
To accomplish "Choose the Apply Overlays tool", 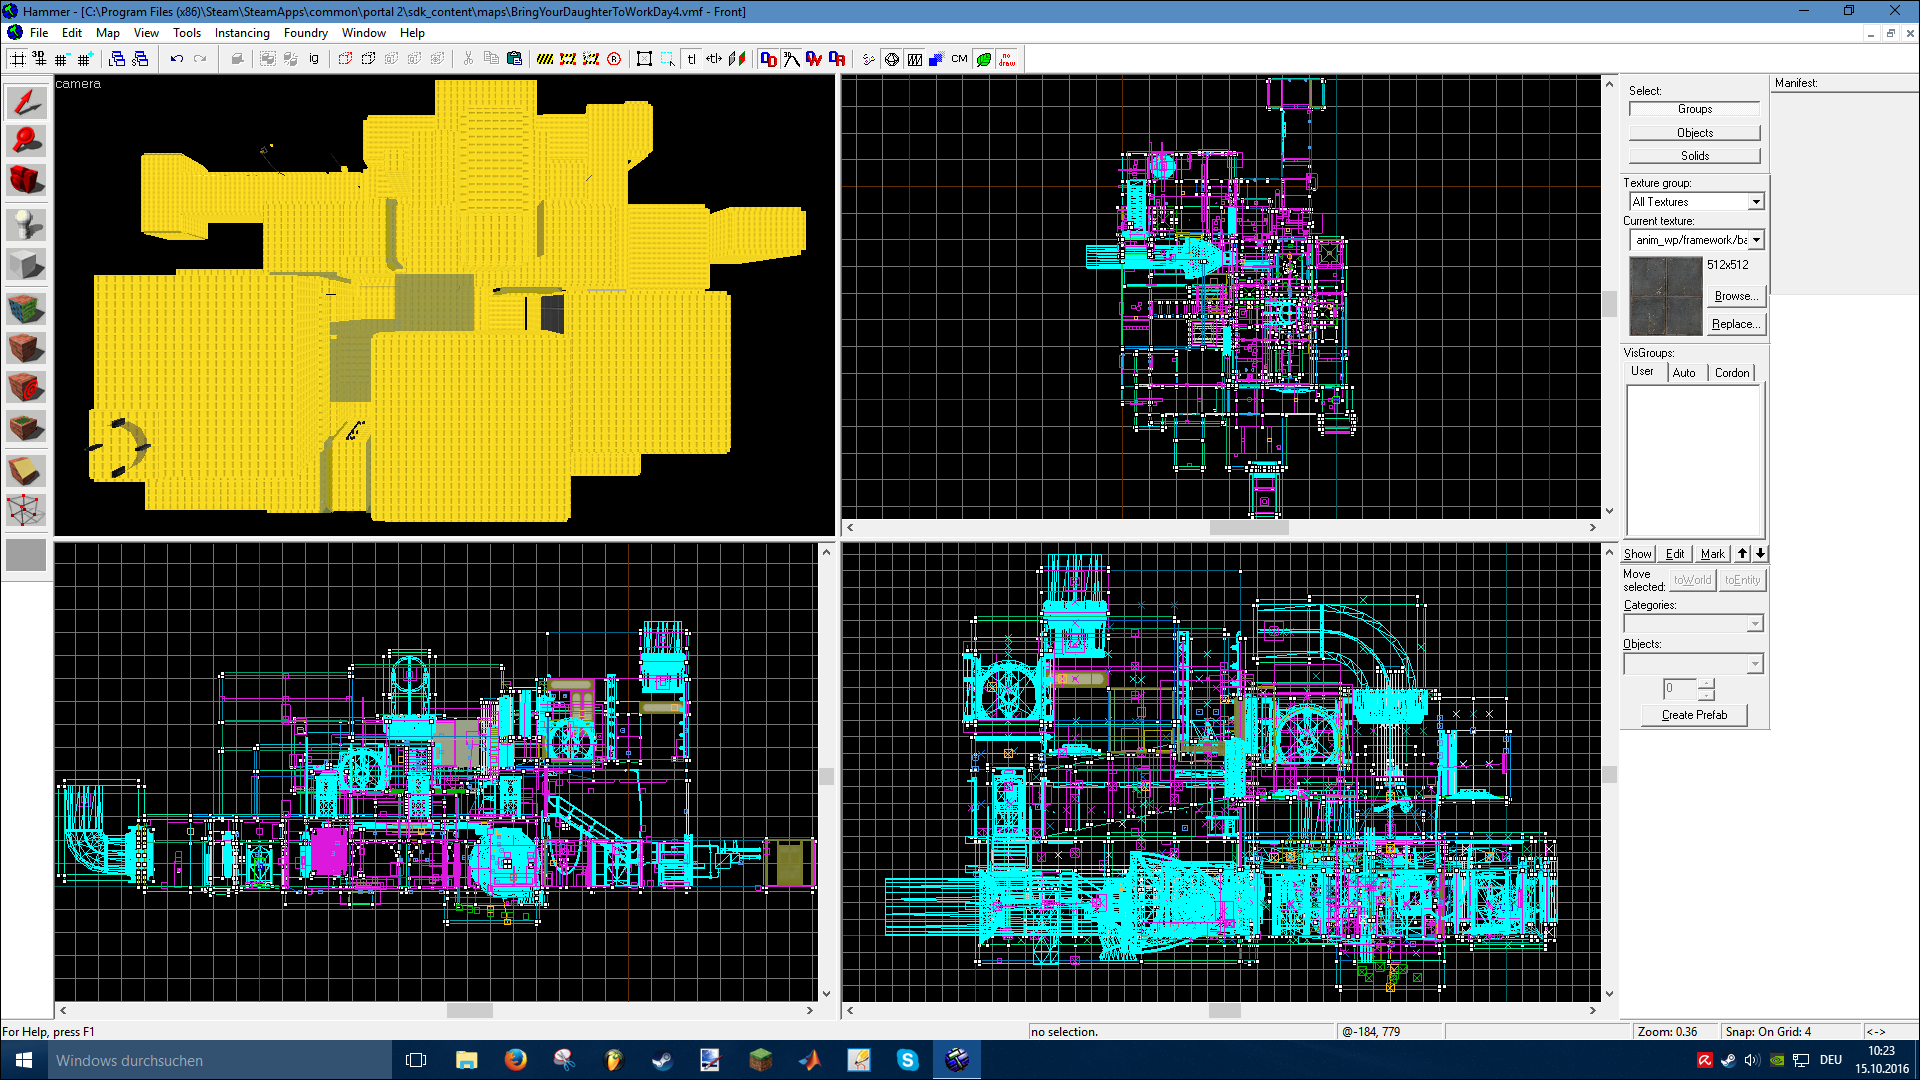I will [x=26, y=427].
